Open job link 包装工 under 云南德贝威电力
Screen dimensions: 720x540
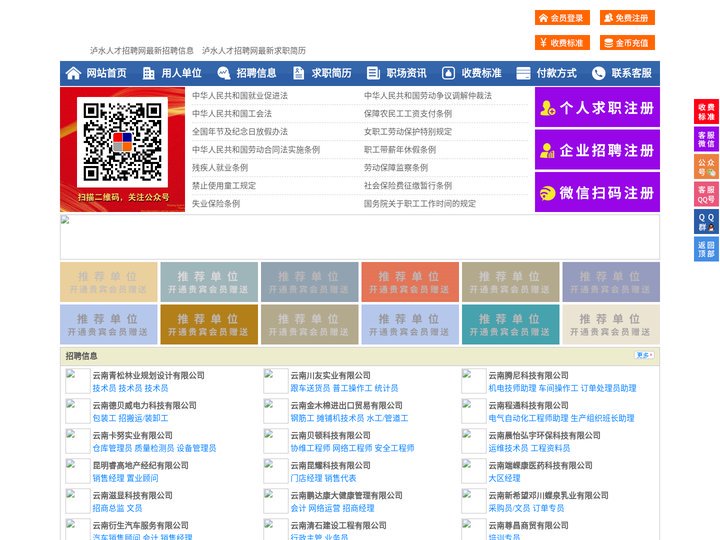coord(104,418)
